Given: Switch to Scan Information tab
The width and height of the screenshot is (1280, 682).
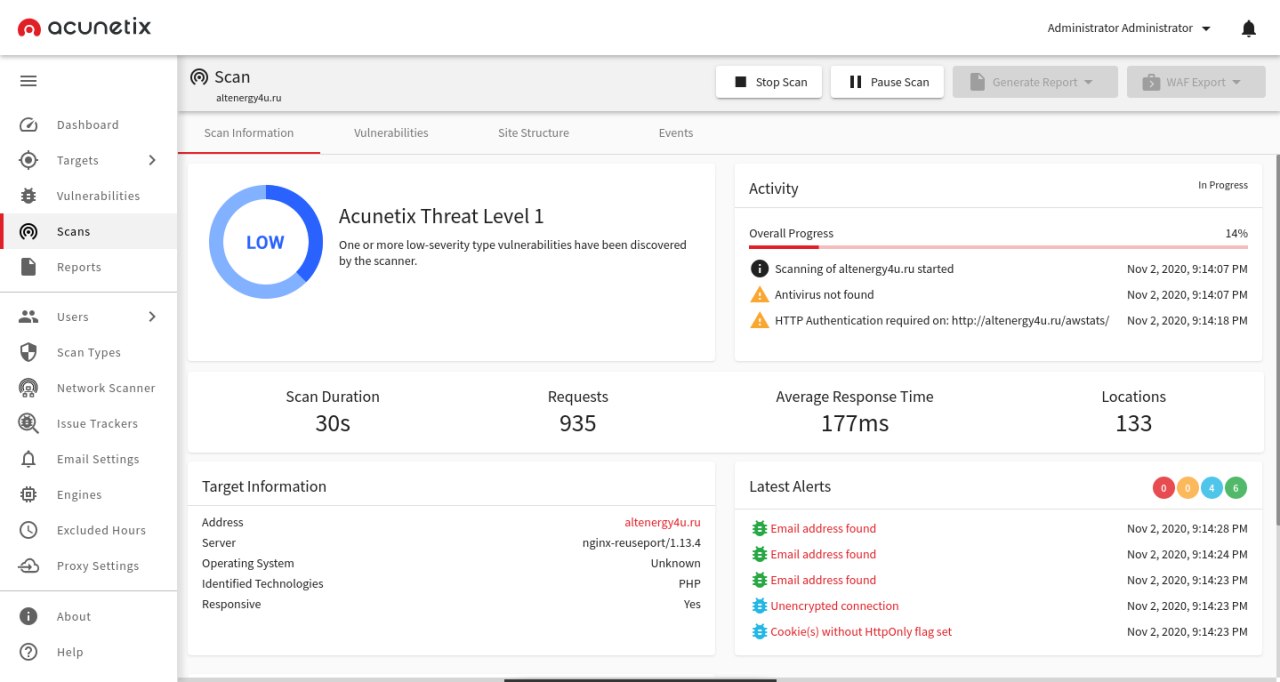Looking at the screenshot, I should (x=249, y=133).
